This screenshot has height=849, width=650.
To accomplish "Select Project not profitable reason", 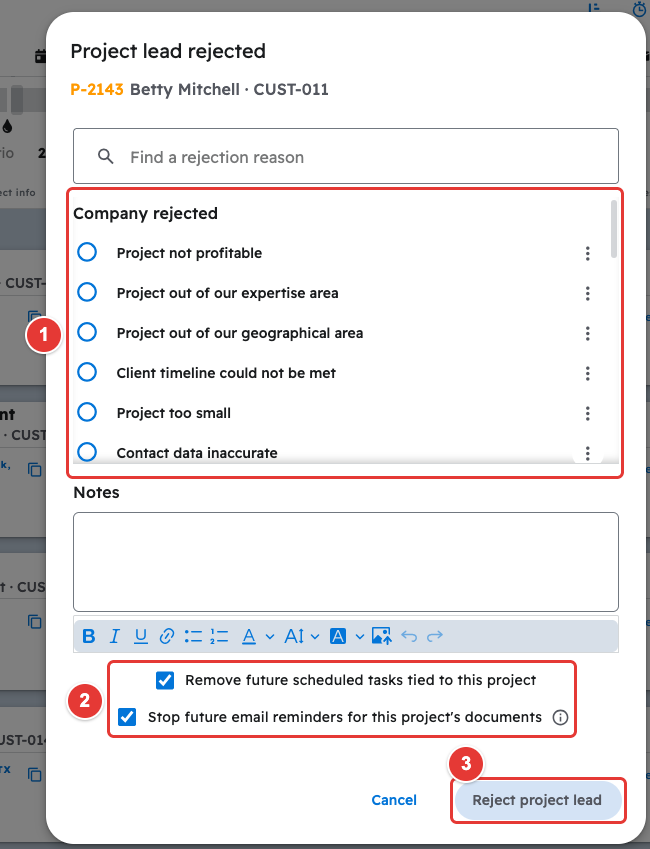I will [87, 252].
